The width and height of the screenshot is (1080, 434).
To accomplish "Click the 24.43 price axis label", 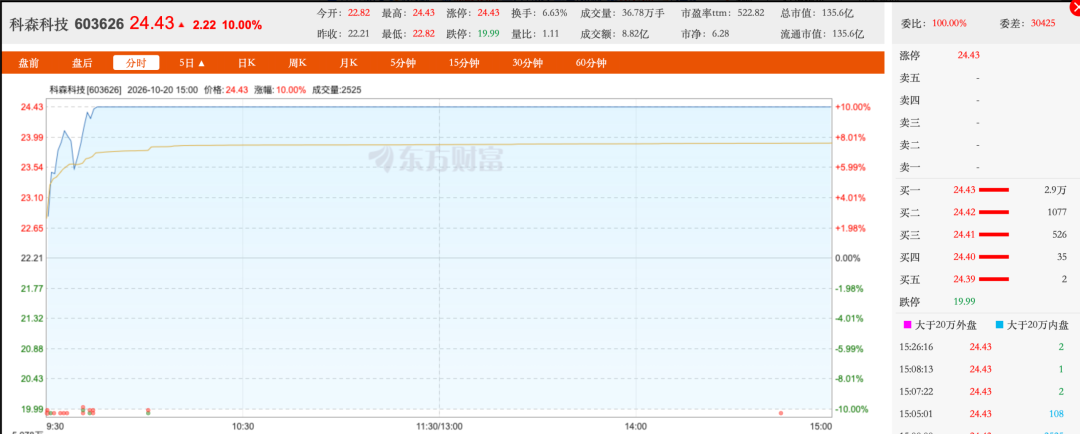I will pos(32,107).
